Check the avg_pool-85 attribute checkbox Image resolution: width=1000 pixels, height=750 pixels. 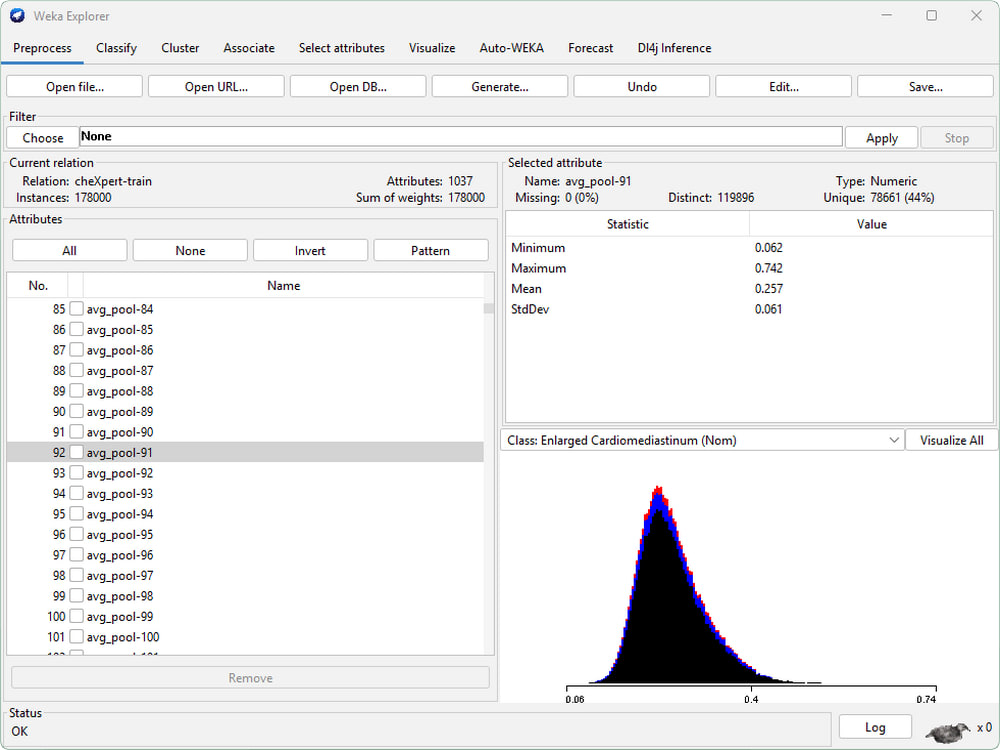click(77, 329)
